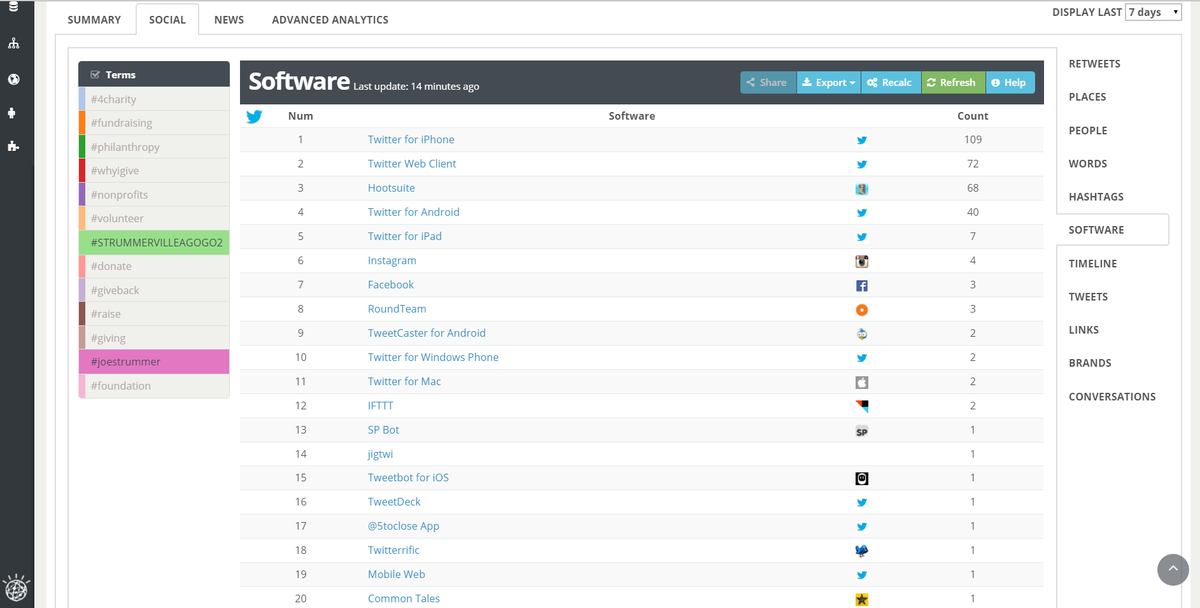Click Twitter icon in TweetDeck row

click(x=861, y=503)
